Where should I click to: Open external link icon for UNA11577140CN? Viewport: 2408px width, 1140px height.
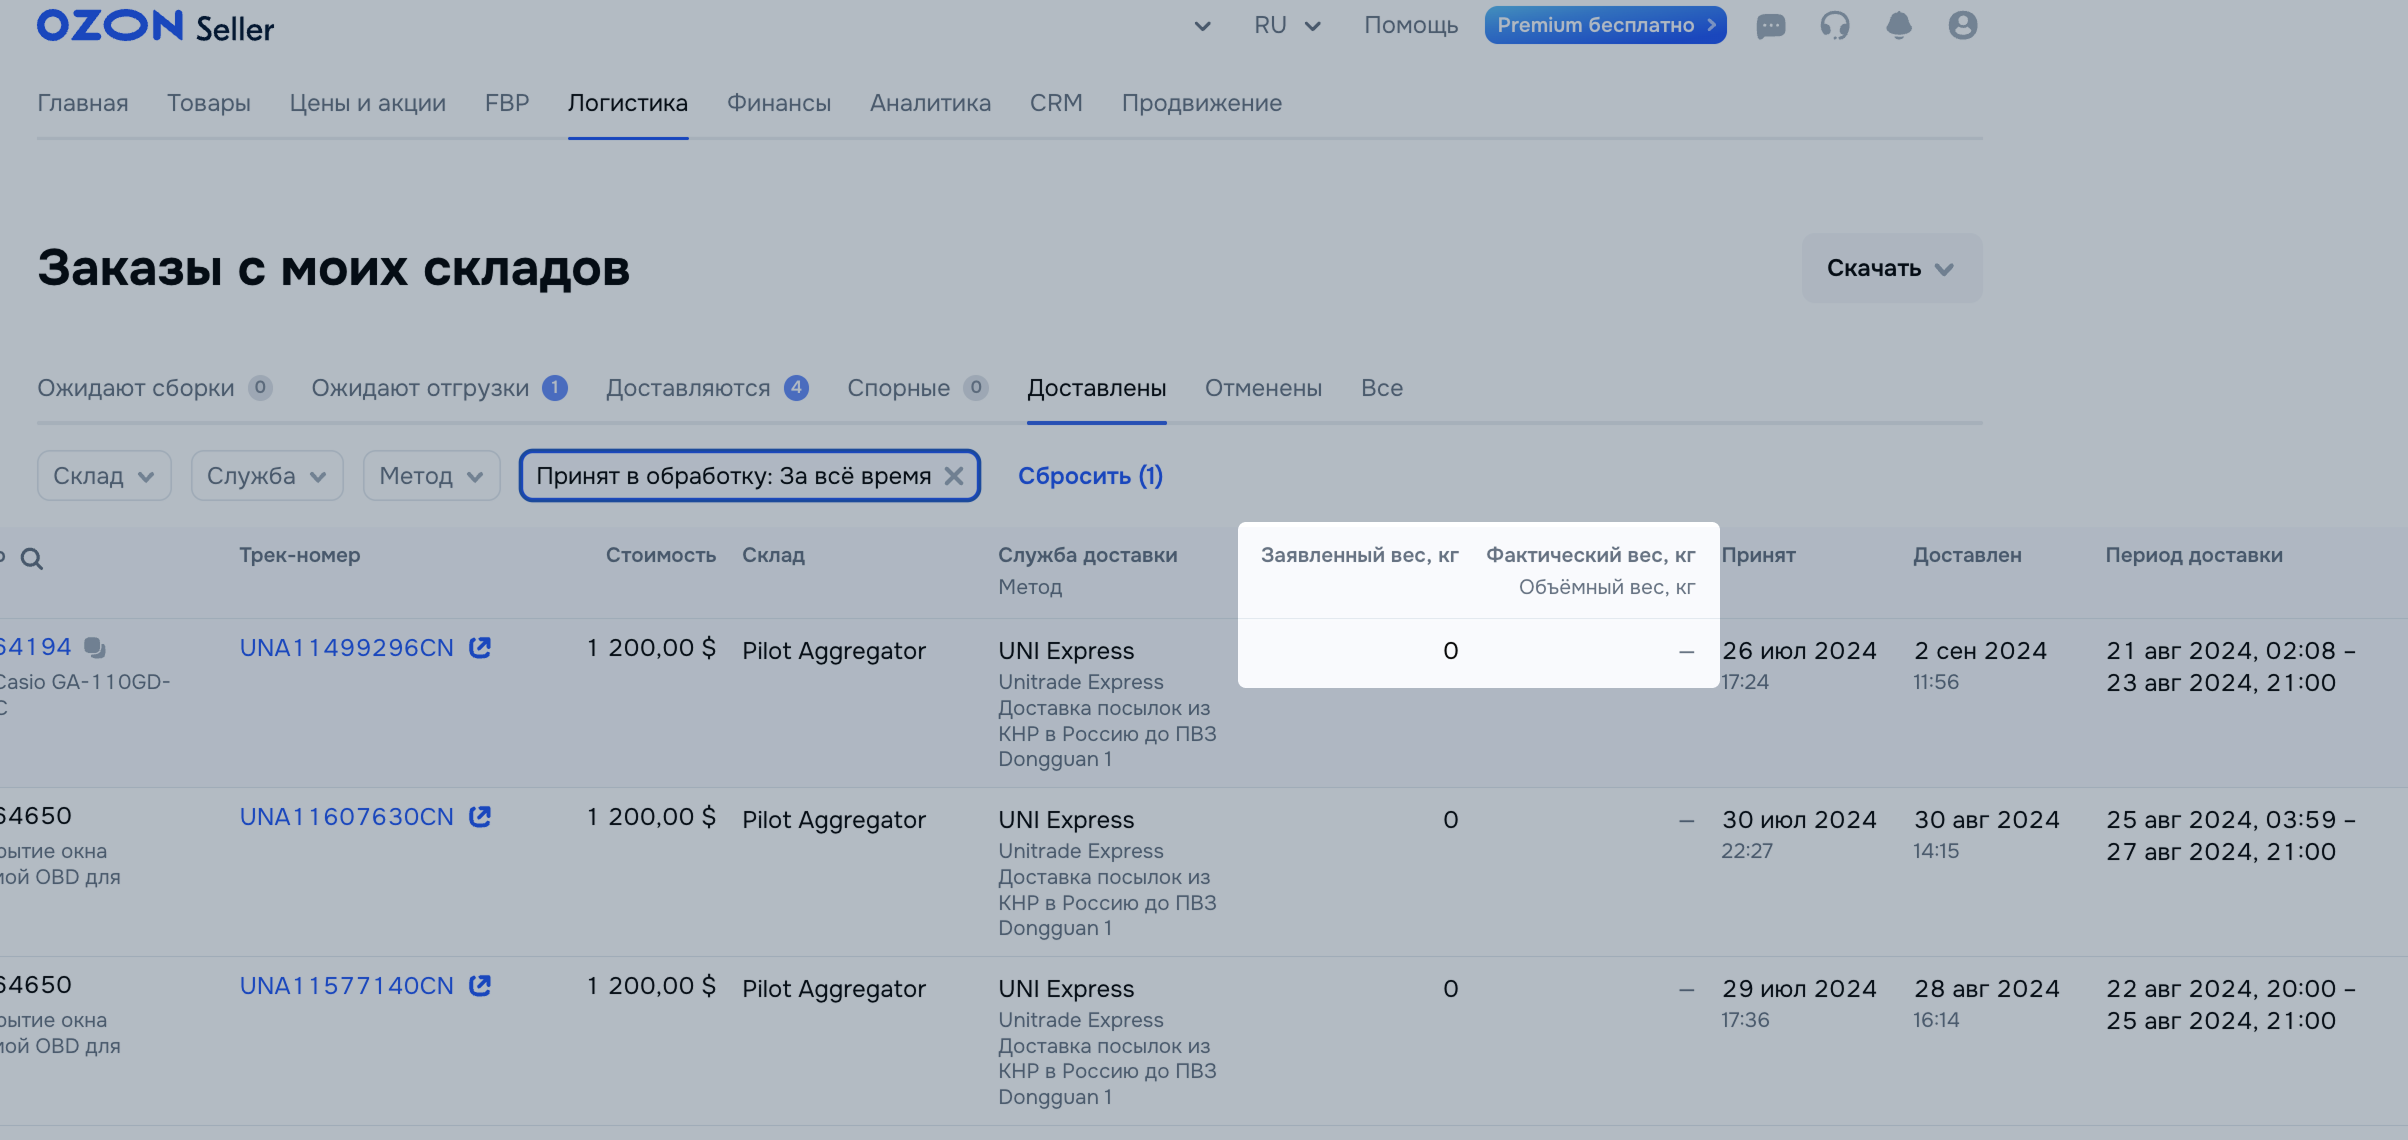pyautogui.click(x=480, y=986)
